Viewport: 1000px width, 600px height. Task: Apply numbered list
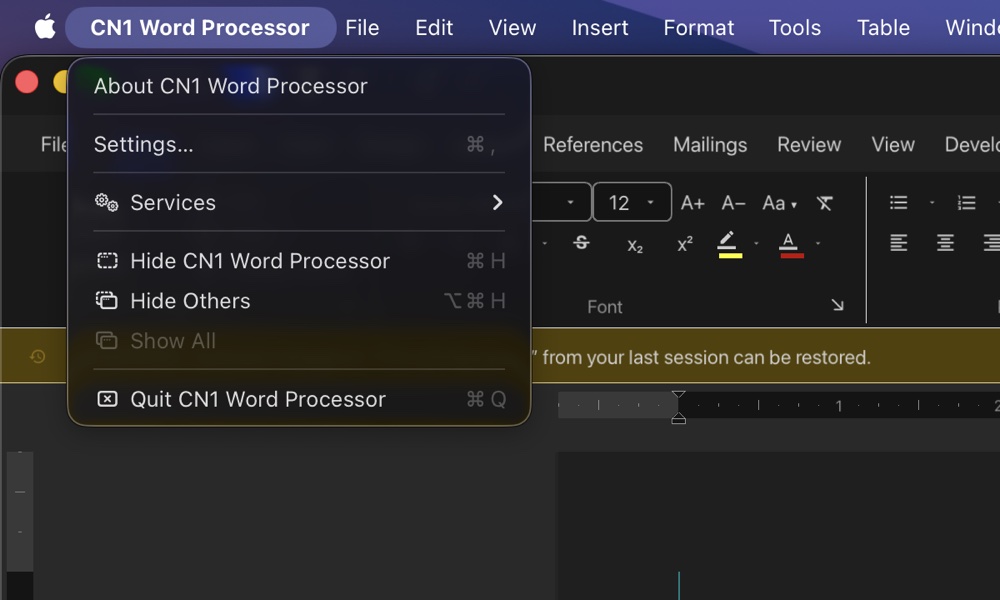coord(966,203)
